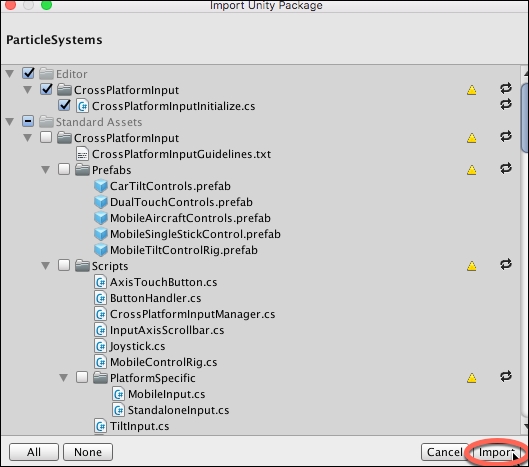Toggle the Standard Assets mixed-state checkbox
This screenshot has height=467, width=529.
(28, 121)
